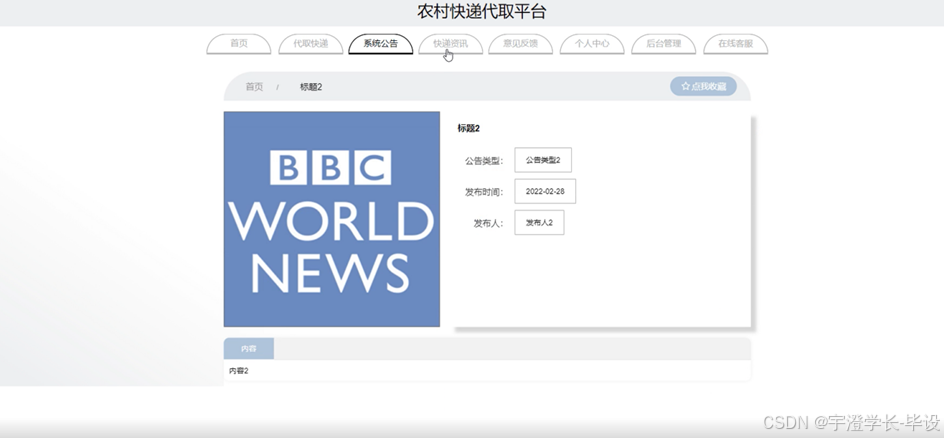Click the 标题2 breadcrumb text

(x=311, y=87)
